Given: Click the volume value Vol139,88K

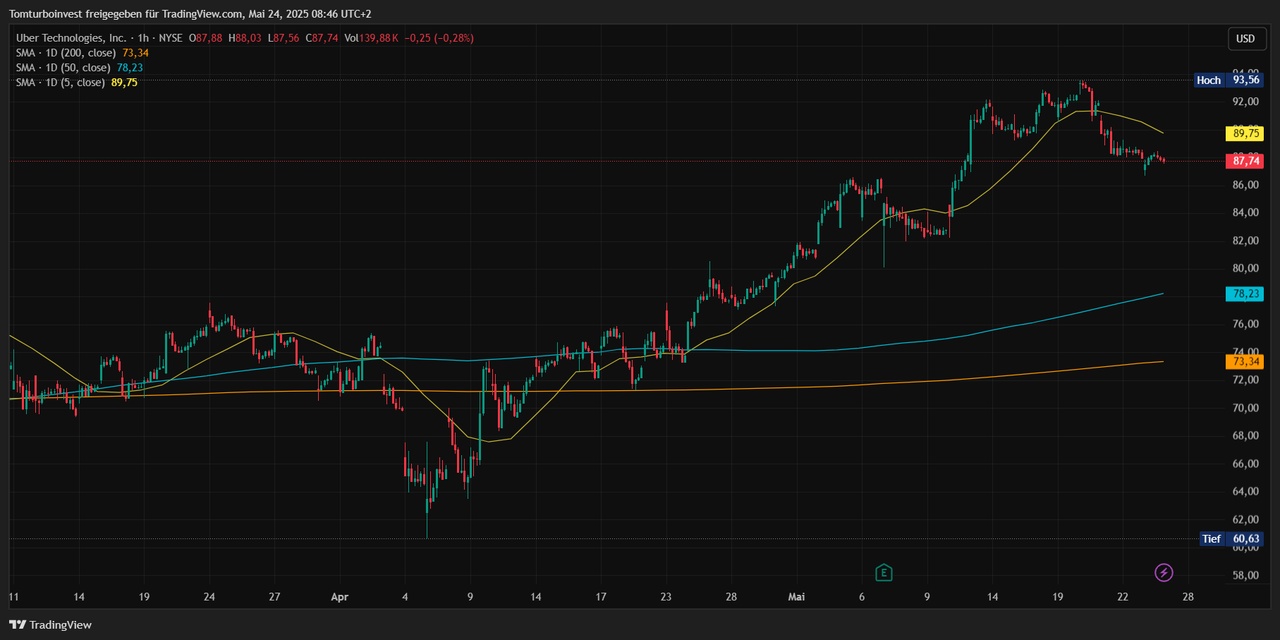Looking at the screenshot, I should tap(371, 38).
